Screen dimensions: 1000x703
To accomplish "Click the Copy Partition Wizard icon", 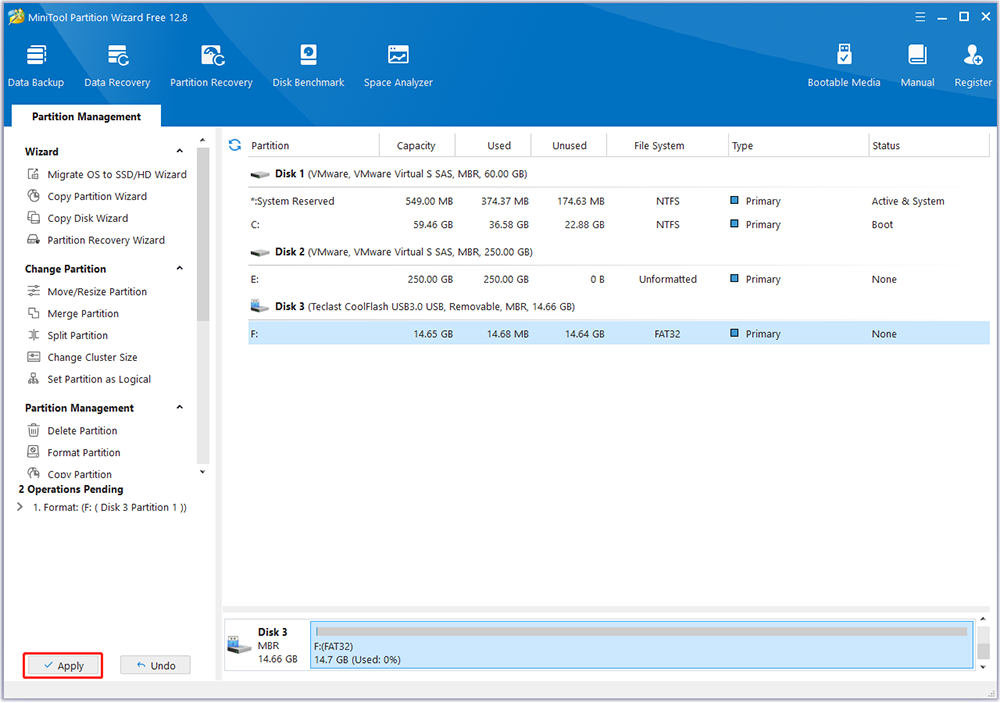I will pos(33,196).
